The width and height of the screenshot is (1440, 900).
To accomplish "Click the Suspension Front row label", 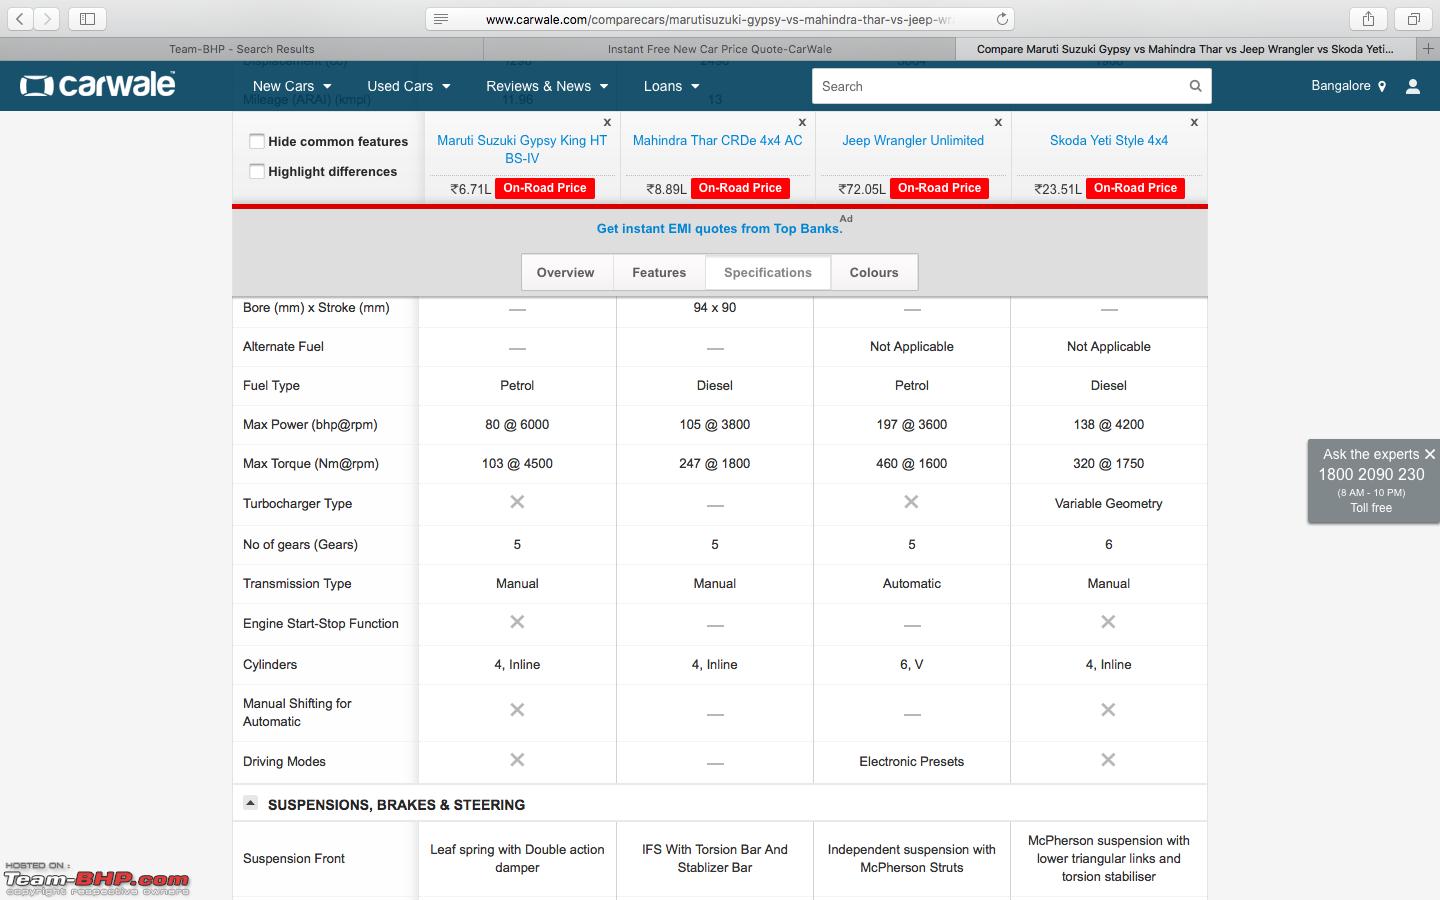I will pos(294,858).
